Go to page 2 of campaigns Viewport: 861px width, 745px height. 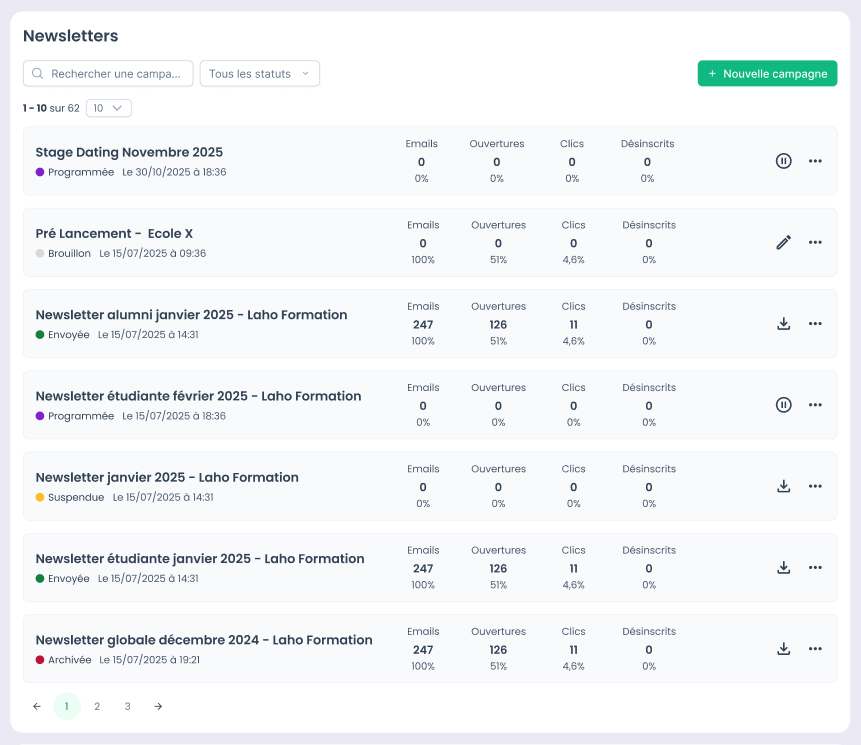pos(97,707)
